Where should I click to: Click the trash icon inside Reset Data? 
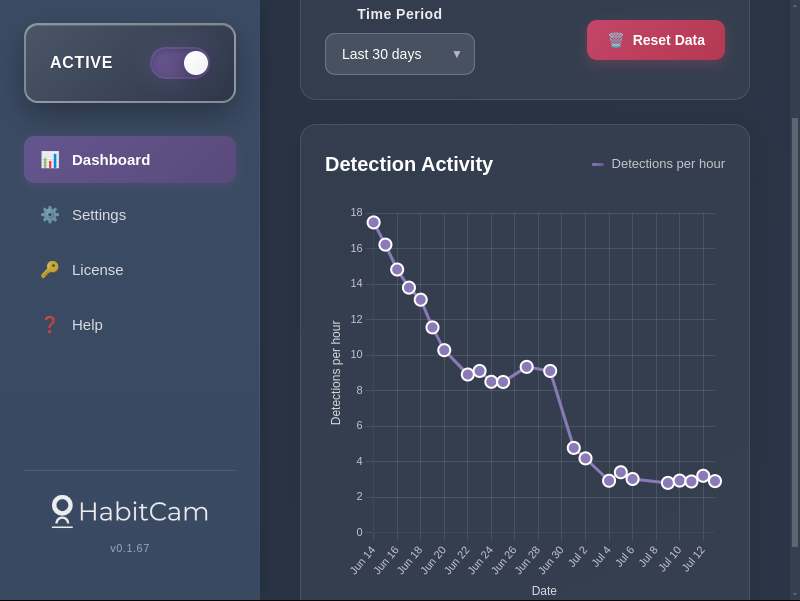point(614,40)
